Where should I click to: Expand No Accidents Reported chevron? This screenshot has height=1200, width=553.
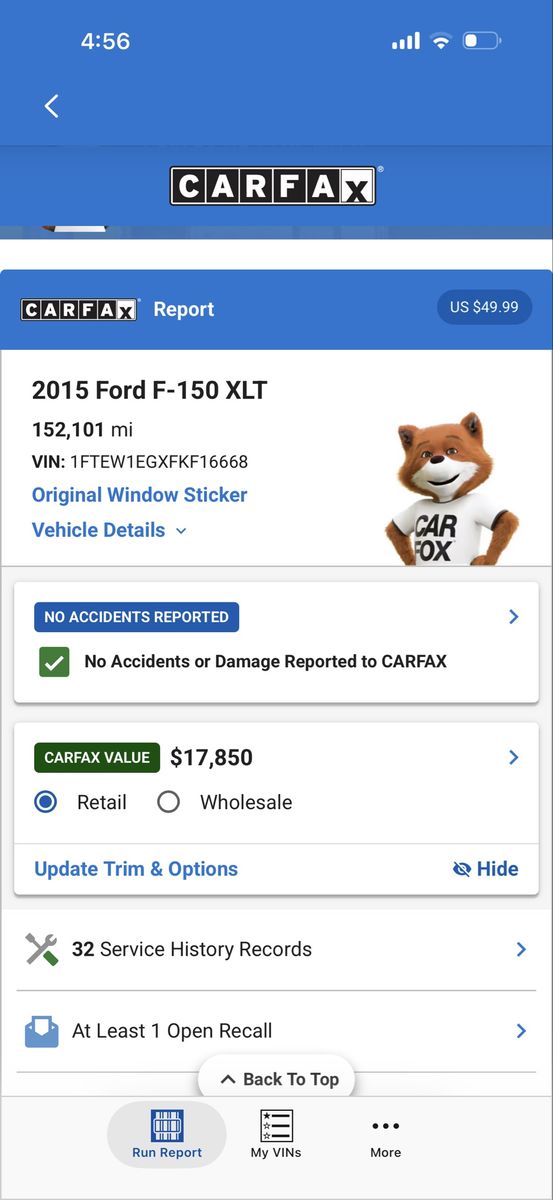pyautogui.click(x=514, y=617)
